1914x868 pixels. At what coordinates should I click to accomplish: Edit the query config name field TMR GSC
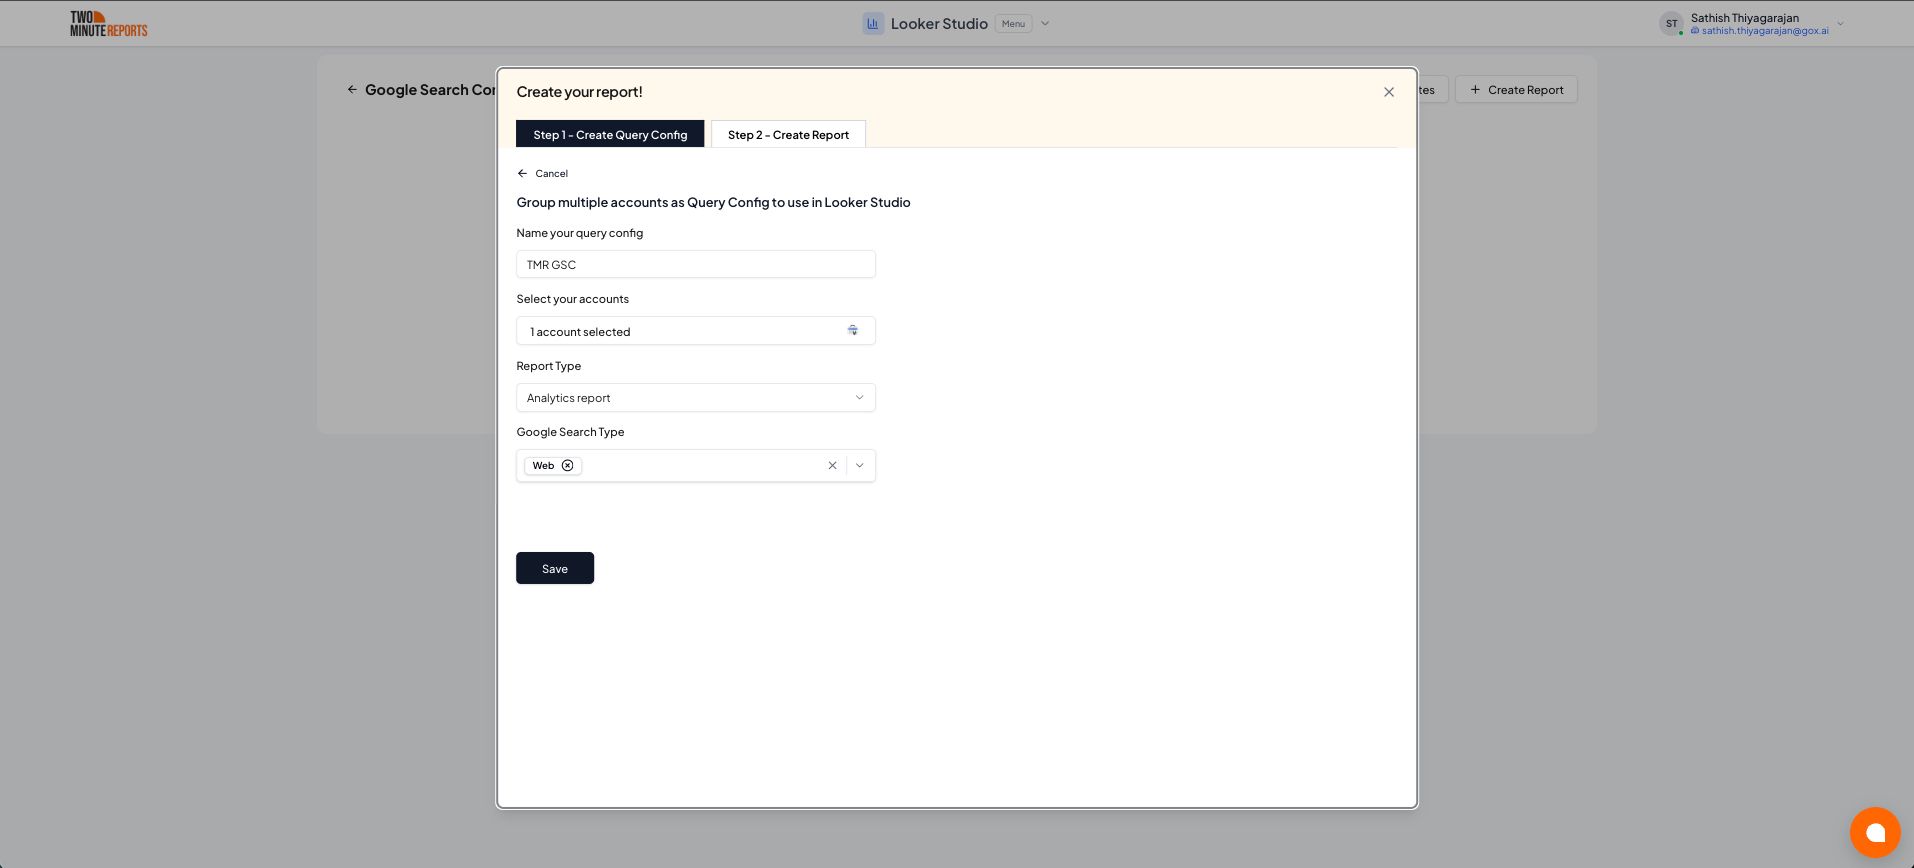(695, 264)
